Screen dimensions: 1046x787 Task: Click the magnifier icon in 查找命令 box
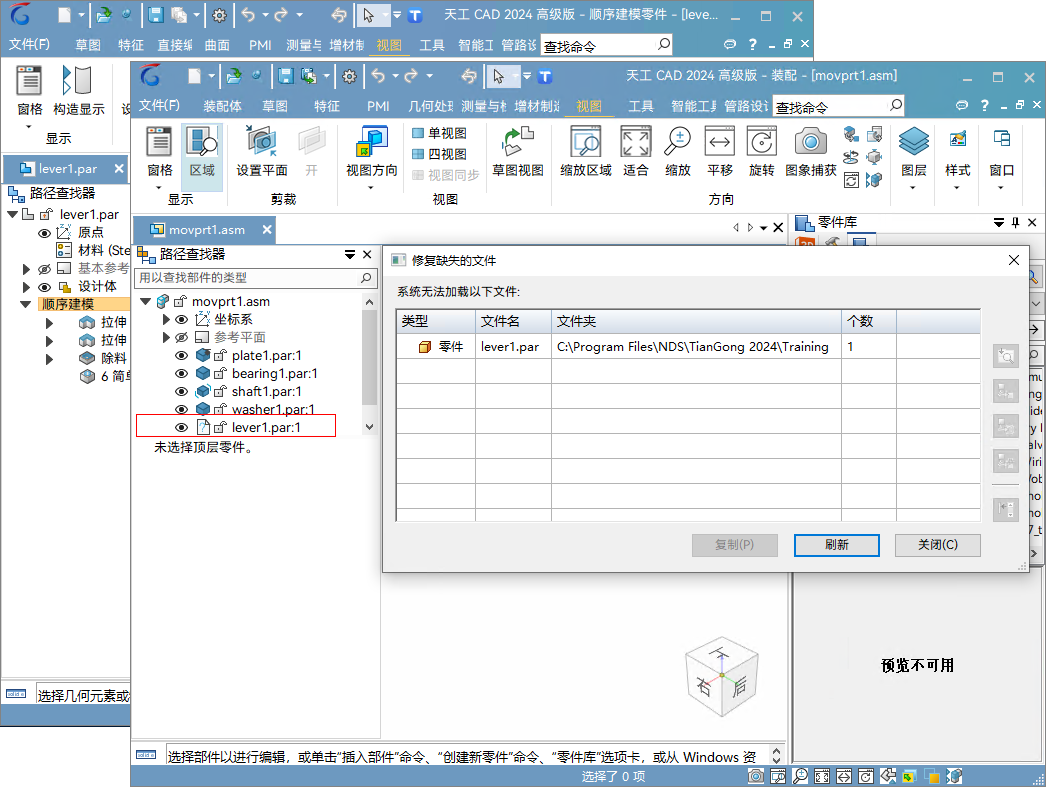point(896,105)
